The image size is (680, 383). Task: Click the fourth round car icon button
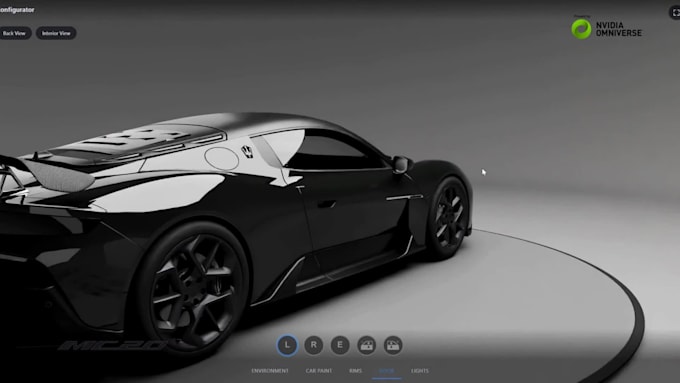(366, 345)
